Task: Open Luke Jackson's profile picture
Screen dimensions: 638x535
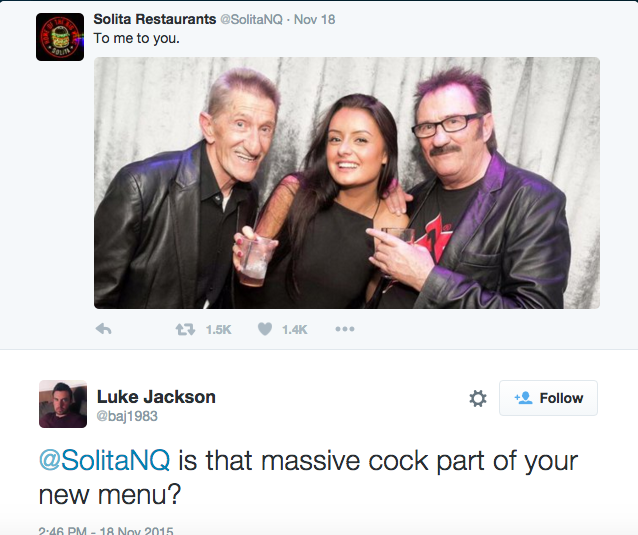Action: pos(63,404)
